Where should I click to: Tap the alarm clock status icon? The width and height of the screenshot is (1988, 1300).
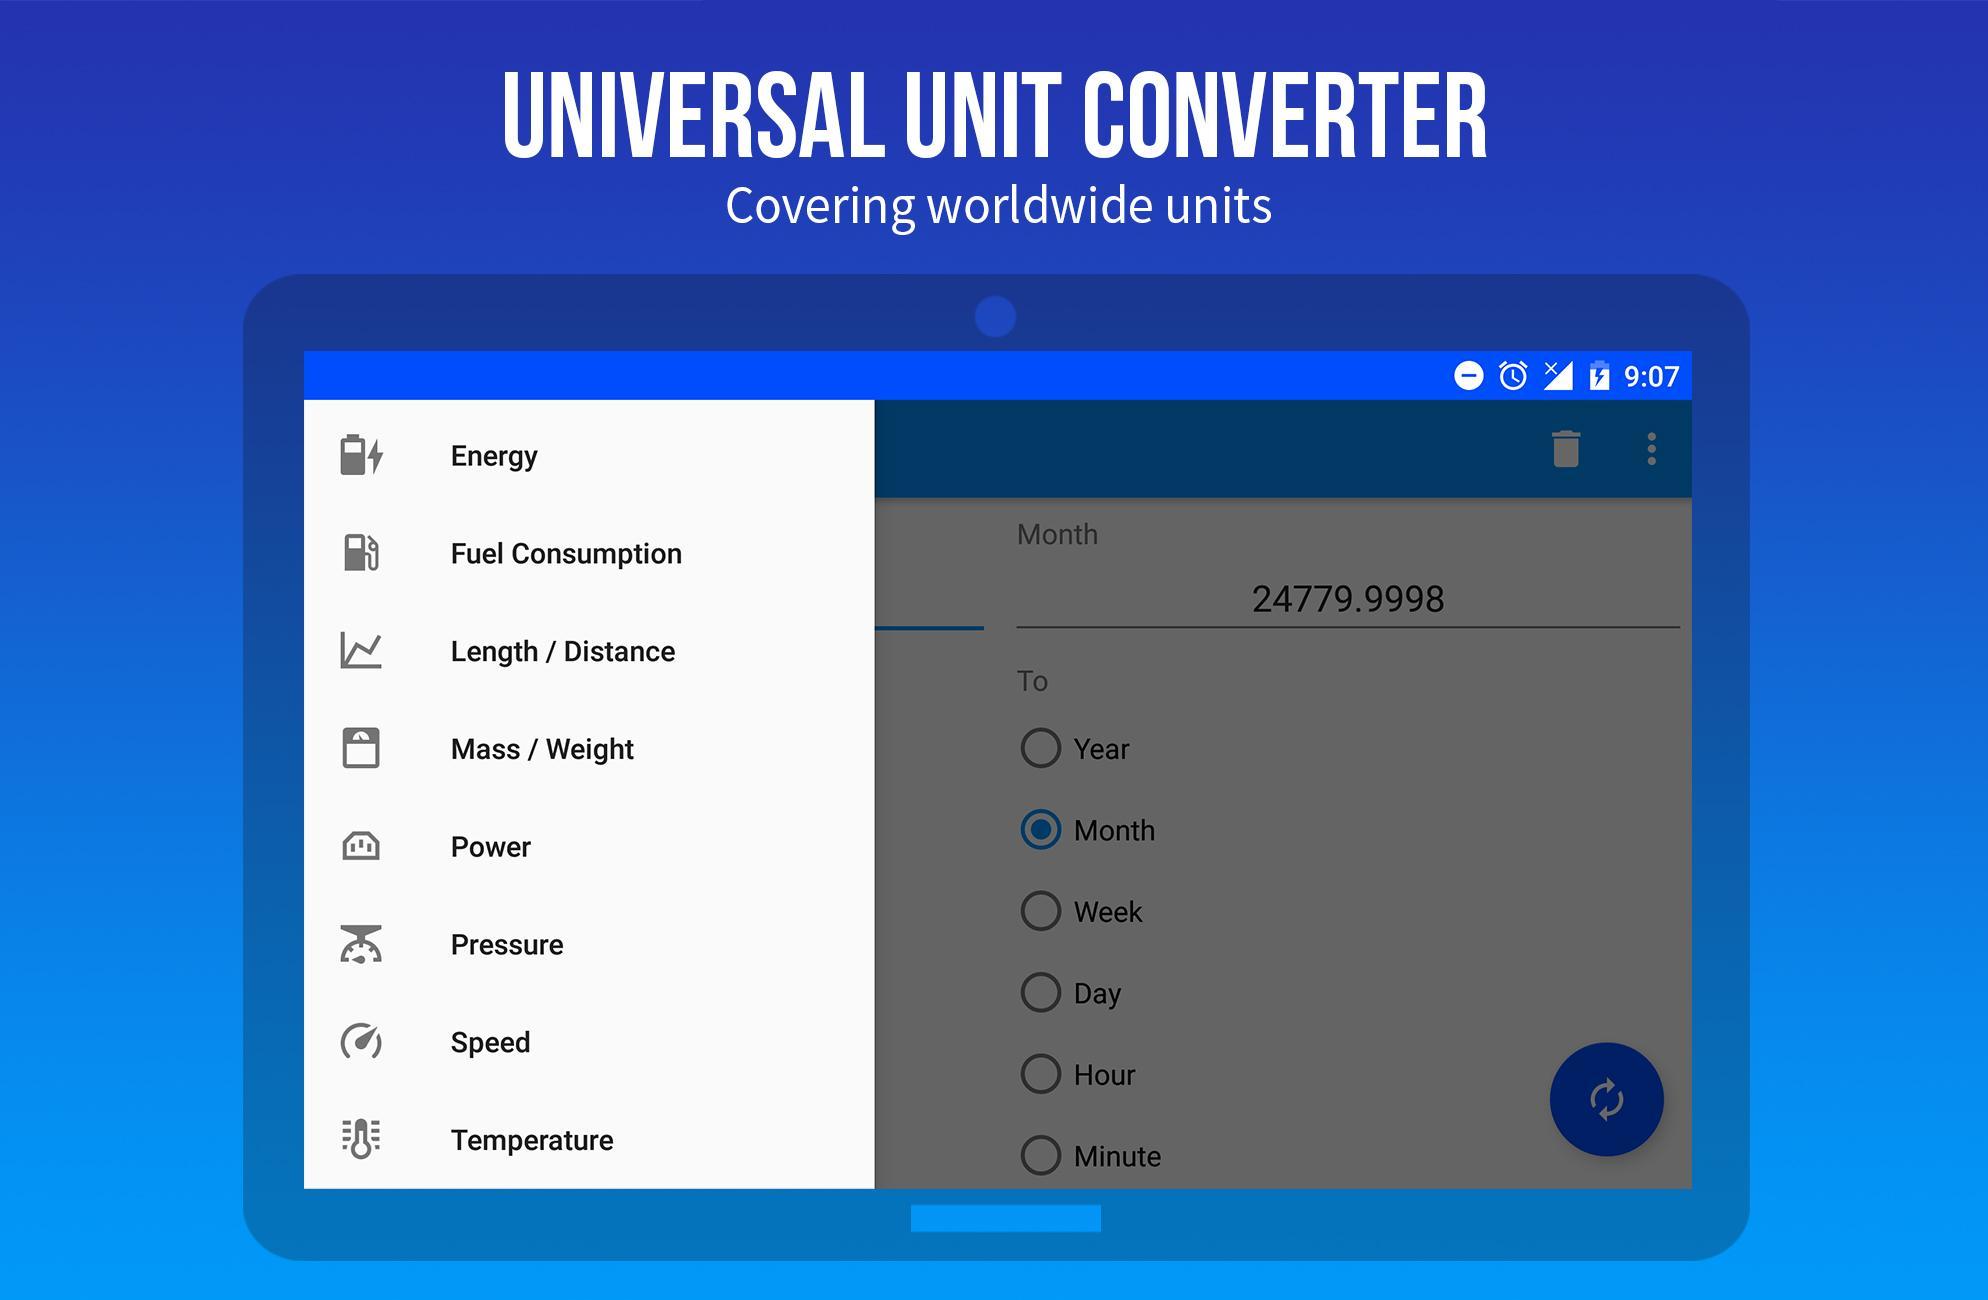(1513, 376)
